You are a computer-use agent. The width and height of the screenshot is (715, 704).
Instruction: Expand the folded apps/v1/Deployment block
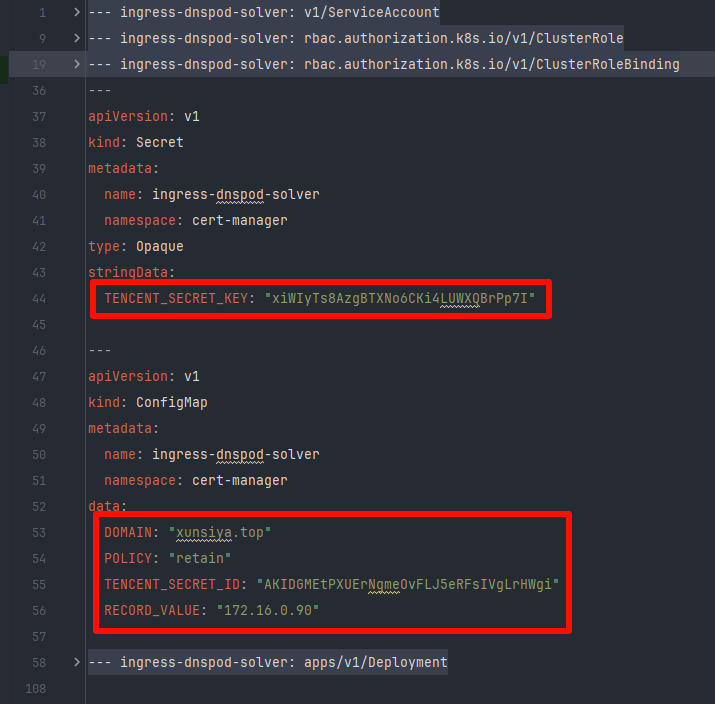point(77,662)
